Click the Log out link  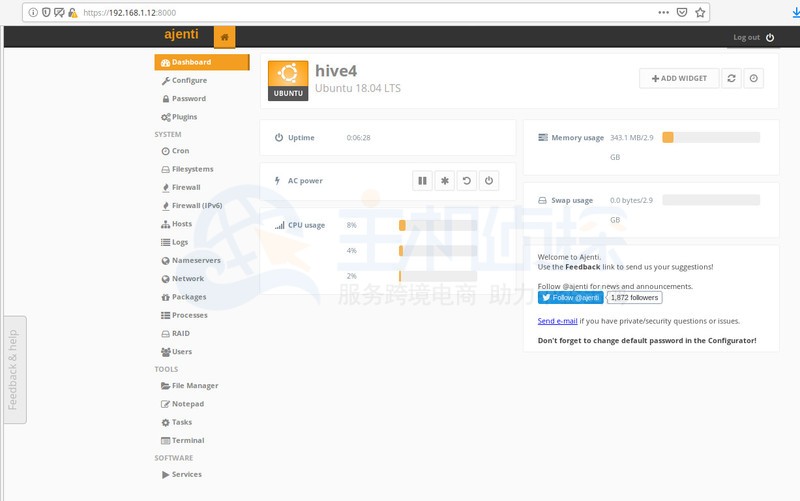point(752,37)
